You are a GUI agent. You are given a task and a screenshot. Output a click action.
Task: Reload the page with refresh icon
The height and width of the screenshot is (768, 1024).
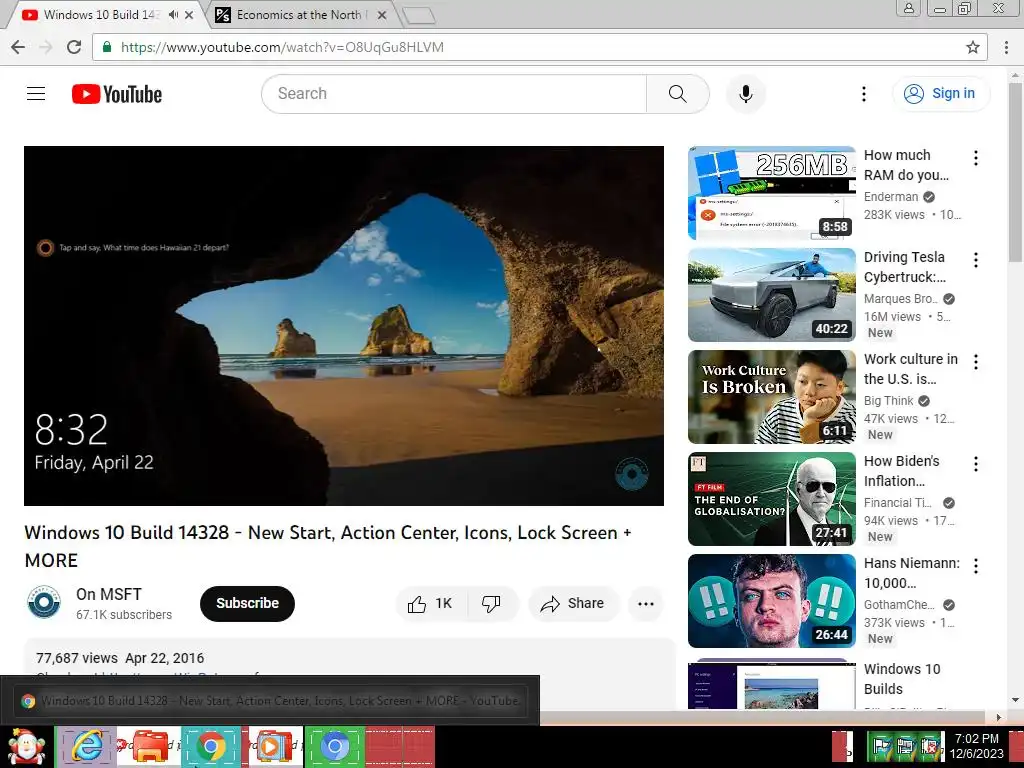pos(74,47)
